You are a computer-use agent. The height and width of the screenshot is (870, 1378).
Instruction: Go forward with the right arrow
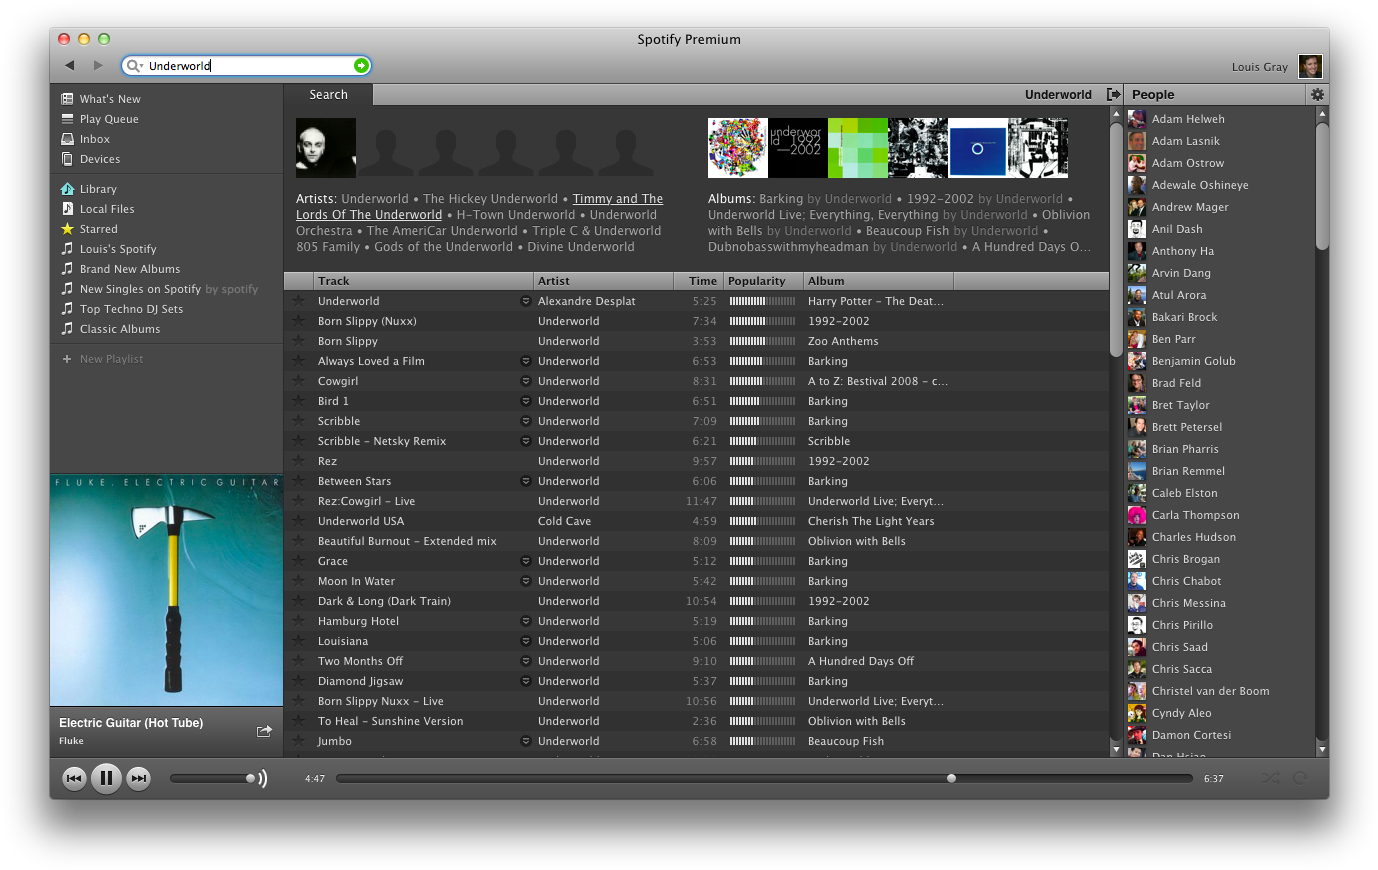[98, 65]
